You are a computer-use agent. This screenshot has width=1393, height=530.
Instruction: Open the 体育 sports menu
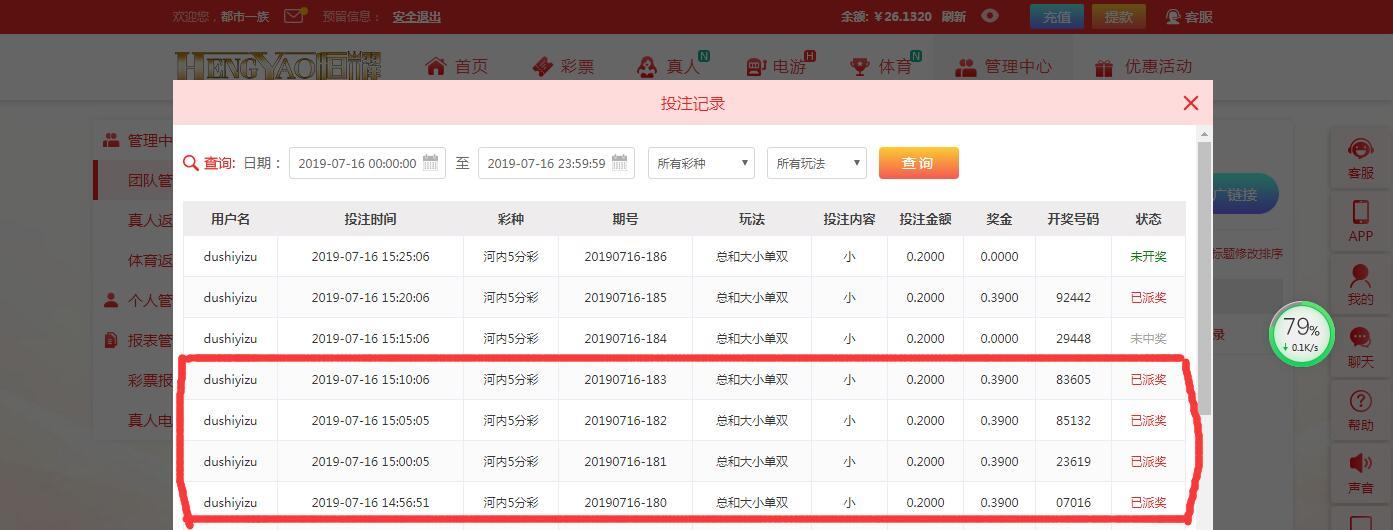tap(884, 67)
